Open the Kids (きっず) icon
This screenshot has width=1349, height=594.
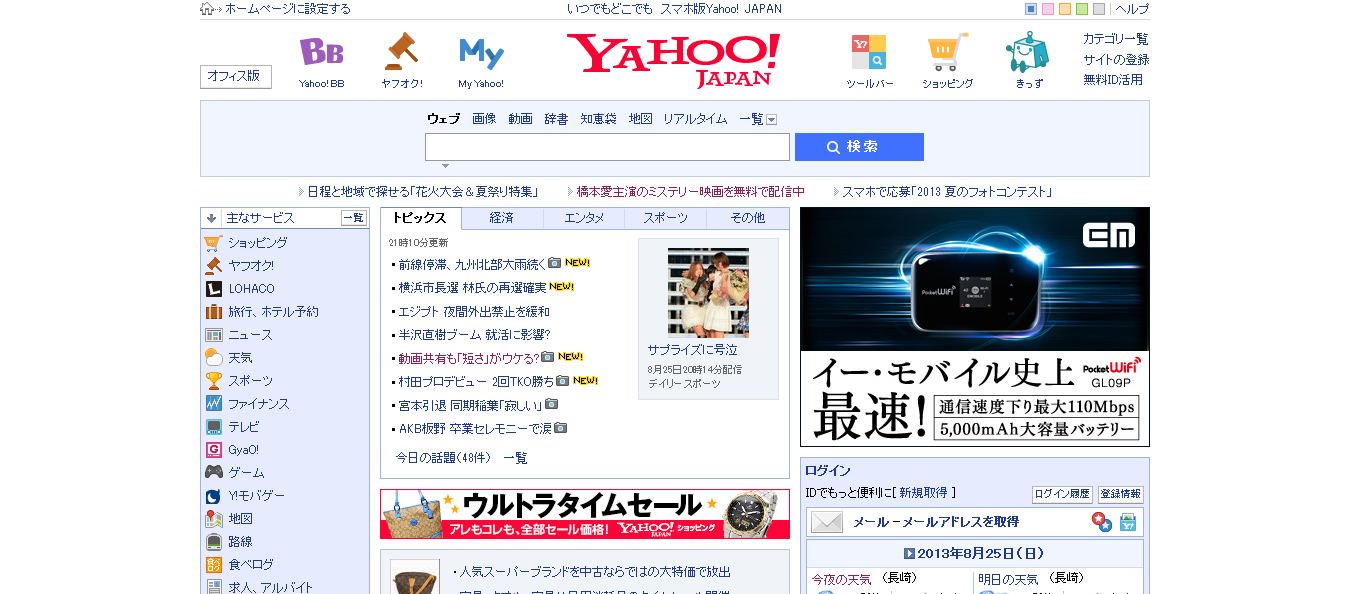point(1027,52)
